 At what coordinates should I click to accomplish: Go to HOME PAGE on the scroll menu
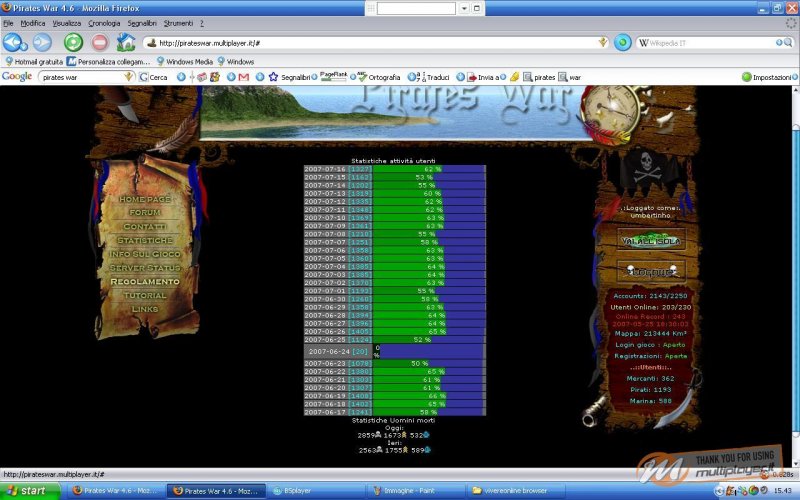pyautogui.click(x=145, y=199)
